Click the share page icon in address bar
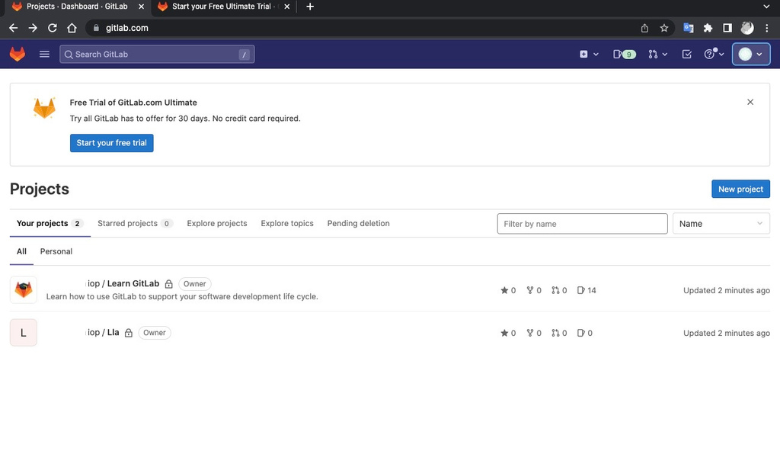Viewport: 780px width, 470px height. (x=644, y=28)
